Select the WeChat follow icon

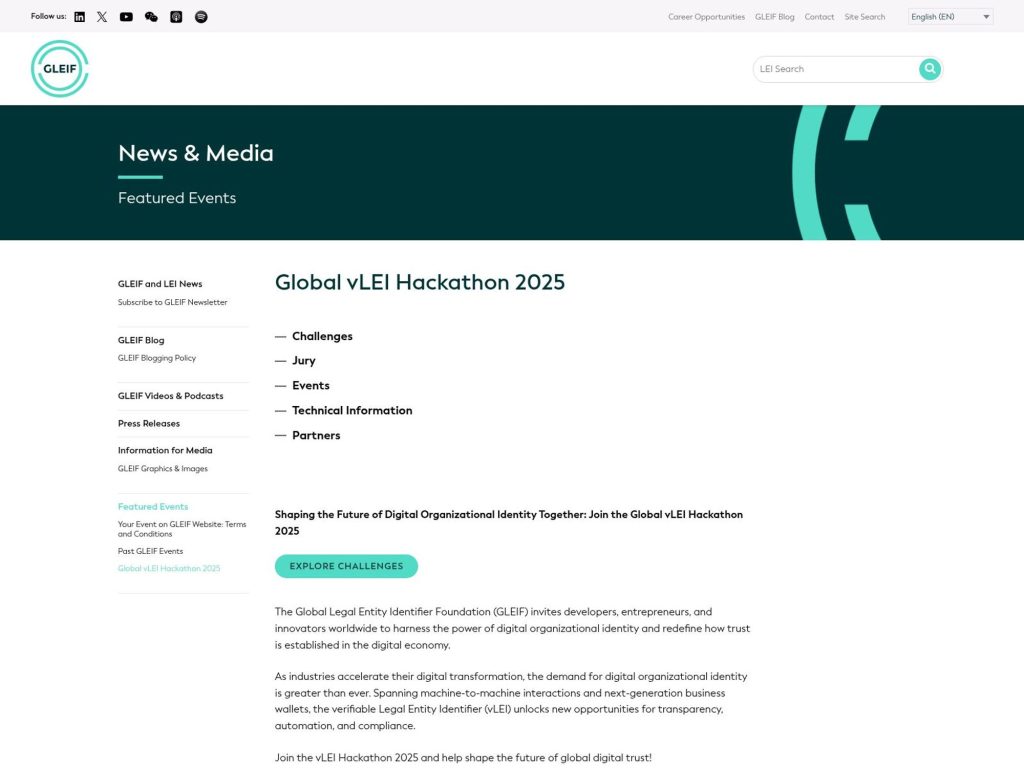[151, 16]
